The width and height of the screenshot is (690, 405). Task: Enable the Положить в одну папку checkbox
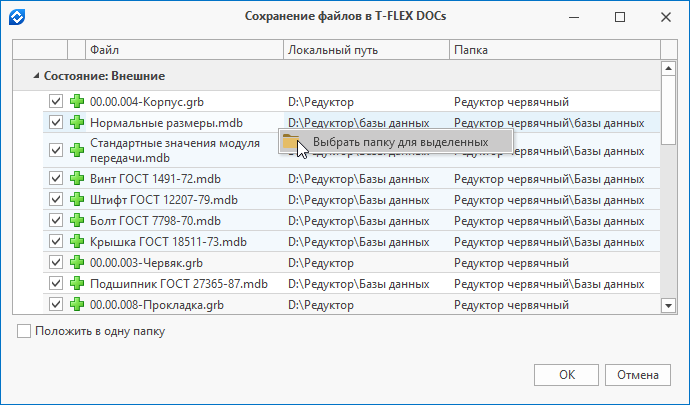click(24, 331)
